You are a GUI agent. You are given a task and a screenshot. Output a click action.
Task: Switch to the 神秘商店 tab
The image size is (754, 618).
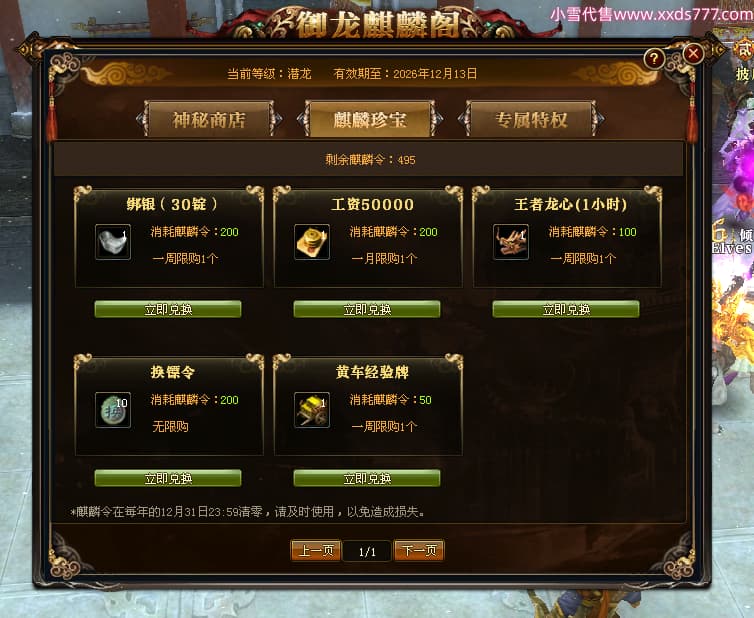pyautogui.click(x=209, y=119)
